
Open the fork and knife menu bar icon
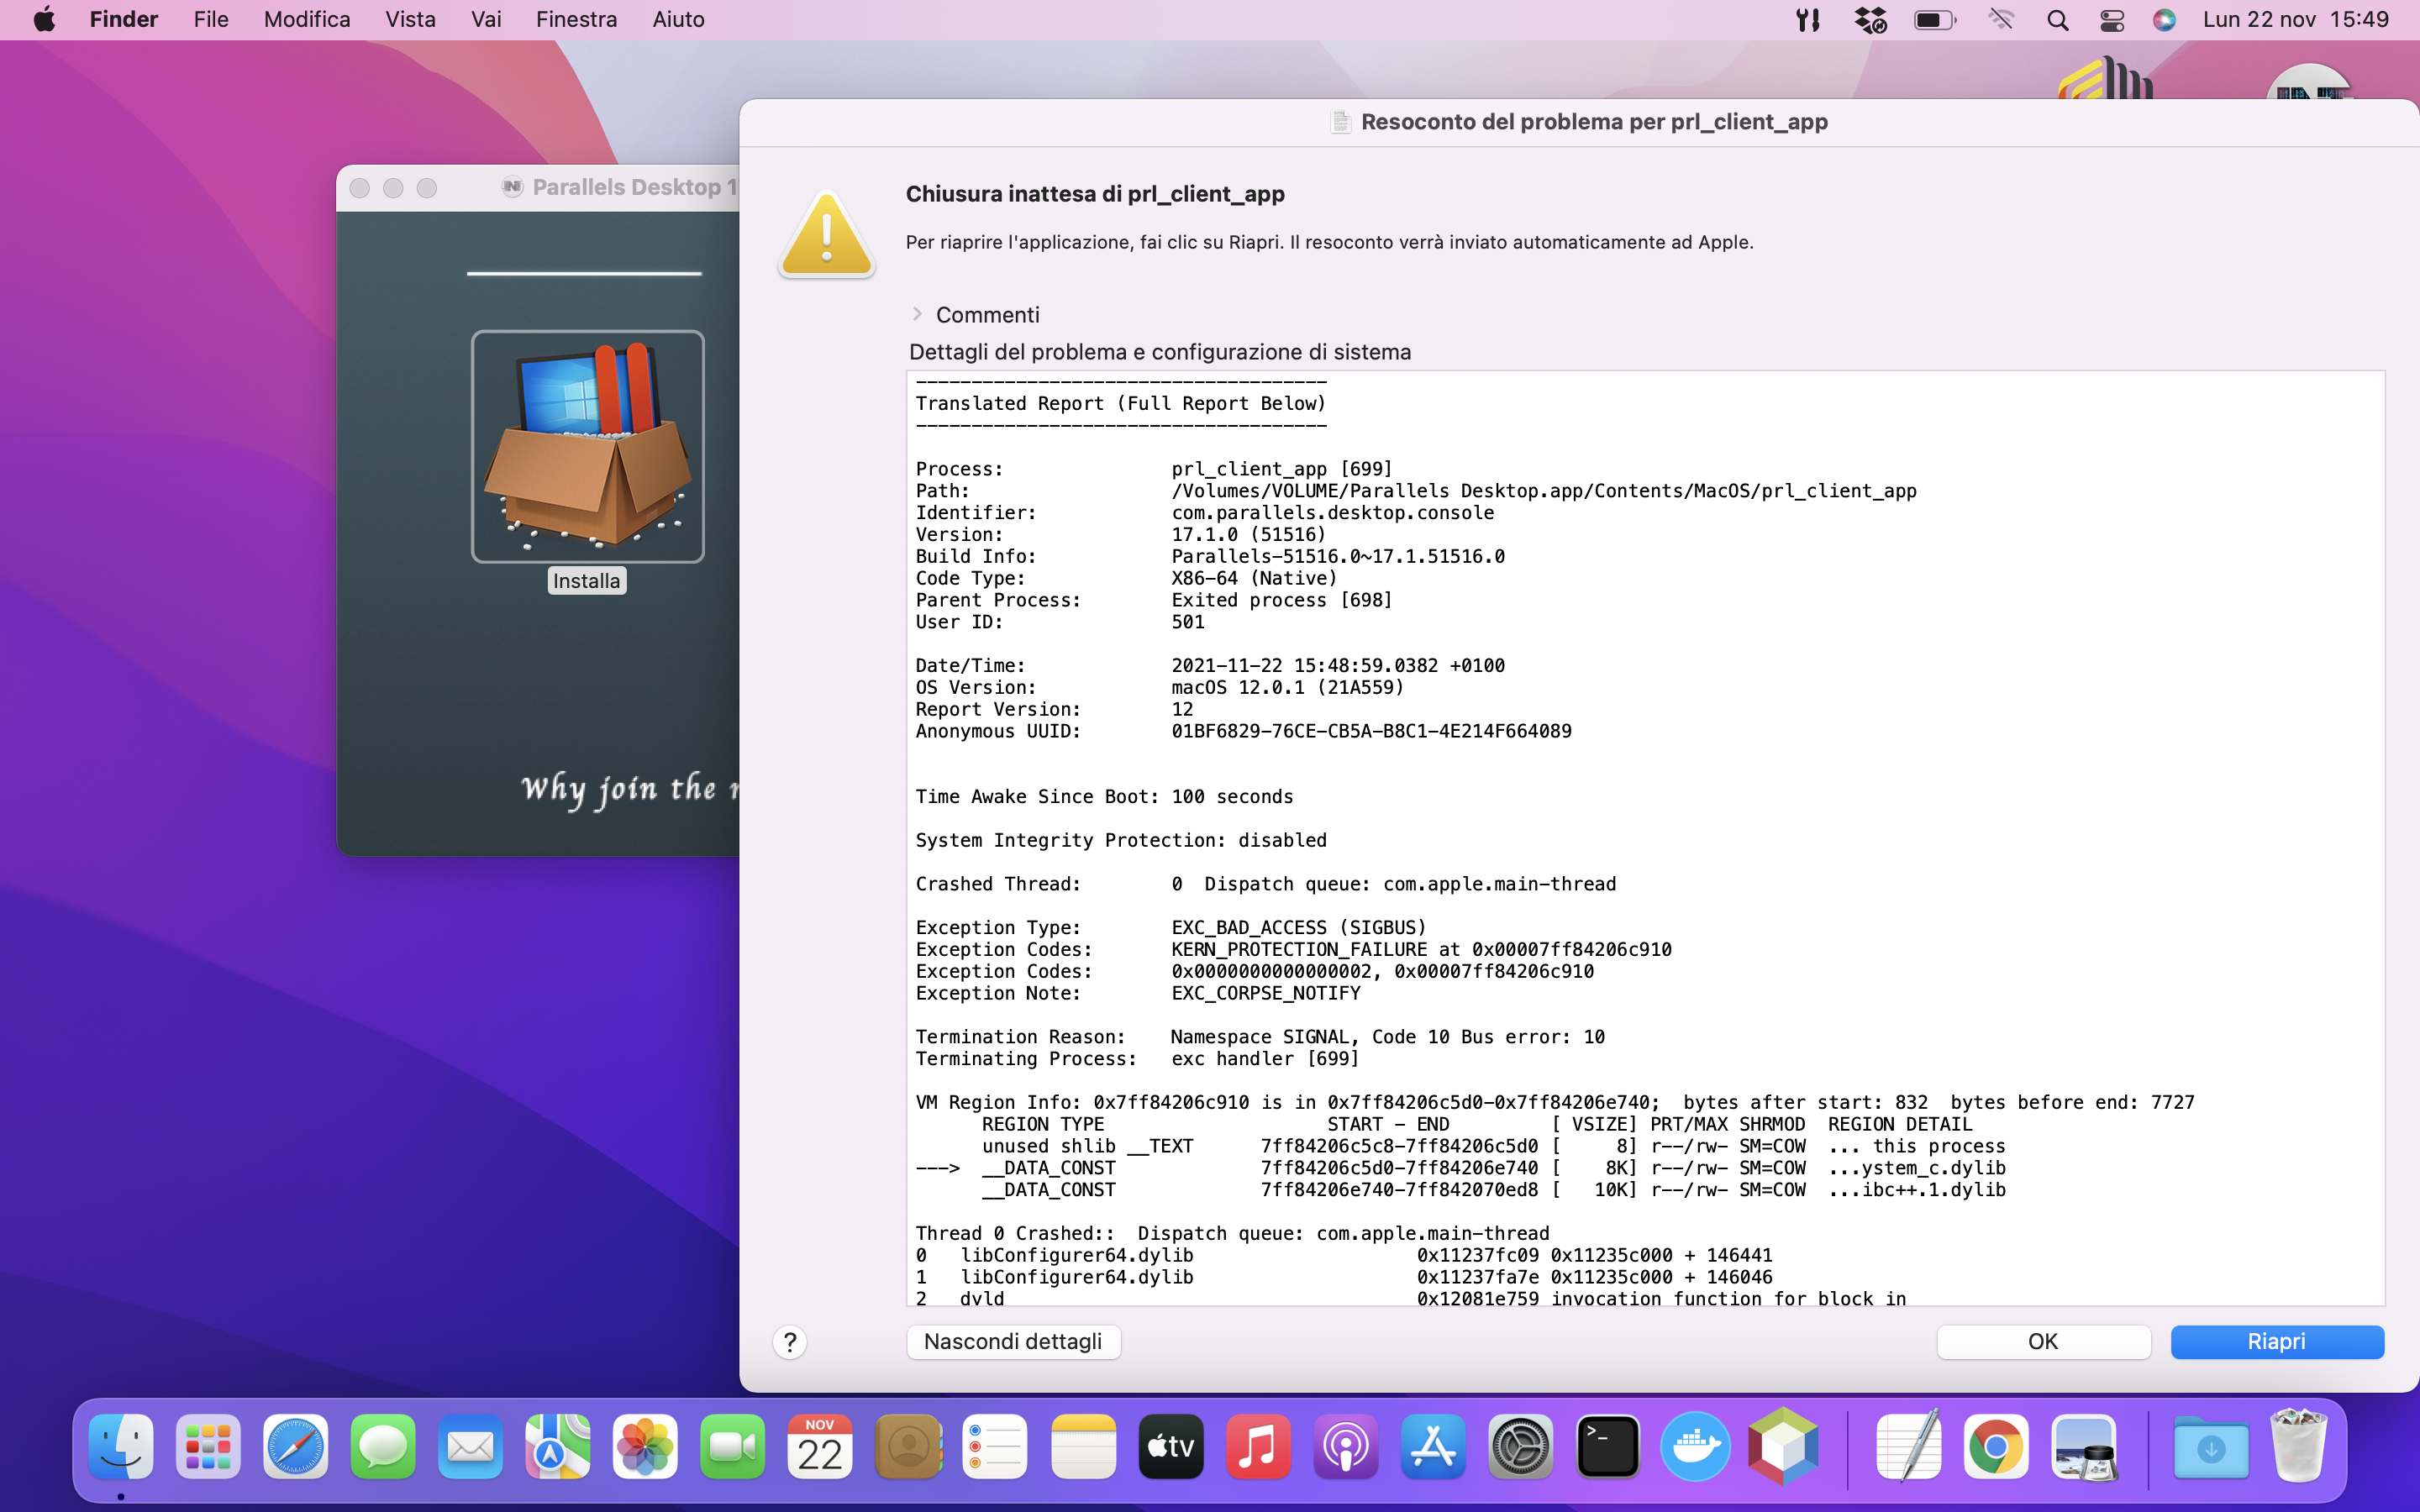click(x=1808, y=20)
